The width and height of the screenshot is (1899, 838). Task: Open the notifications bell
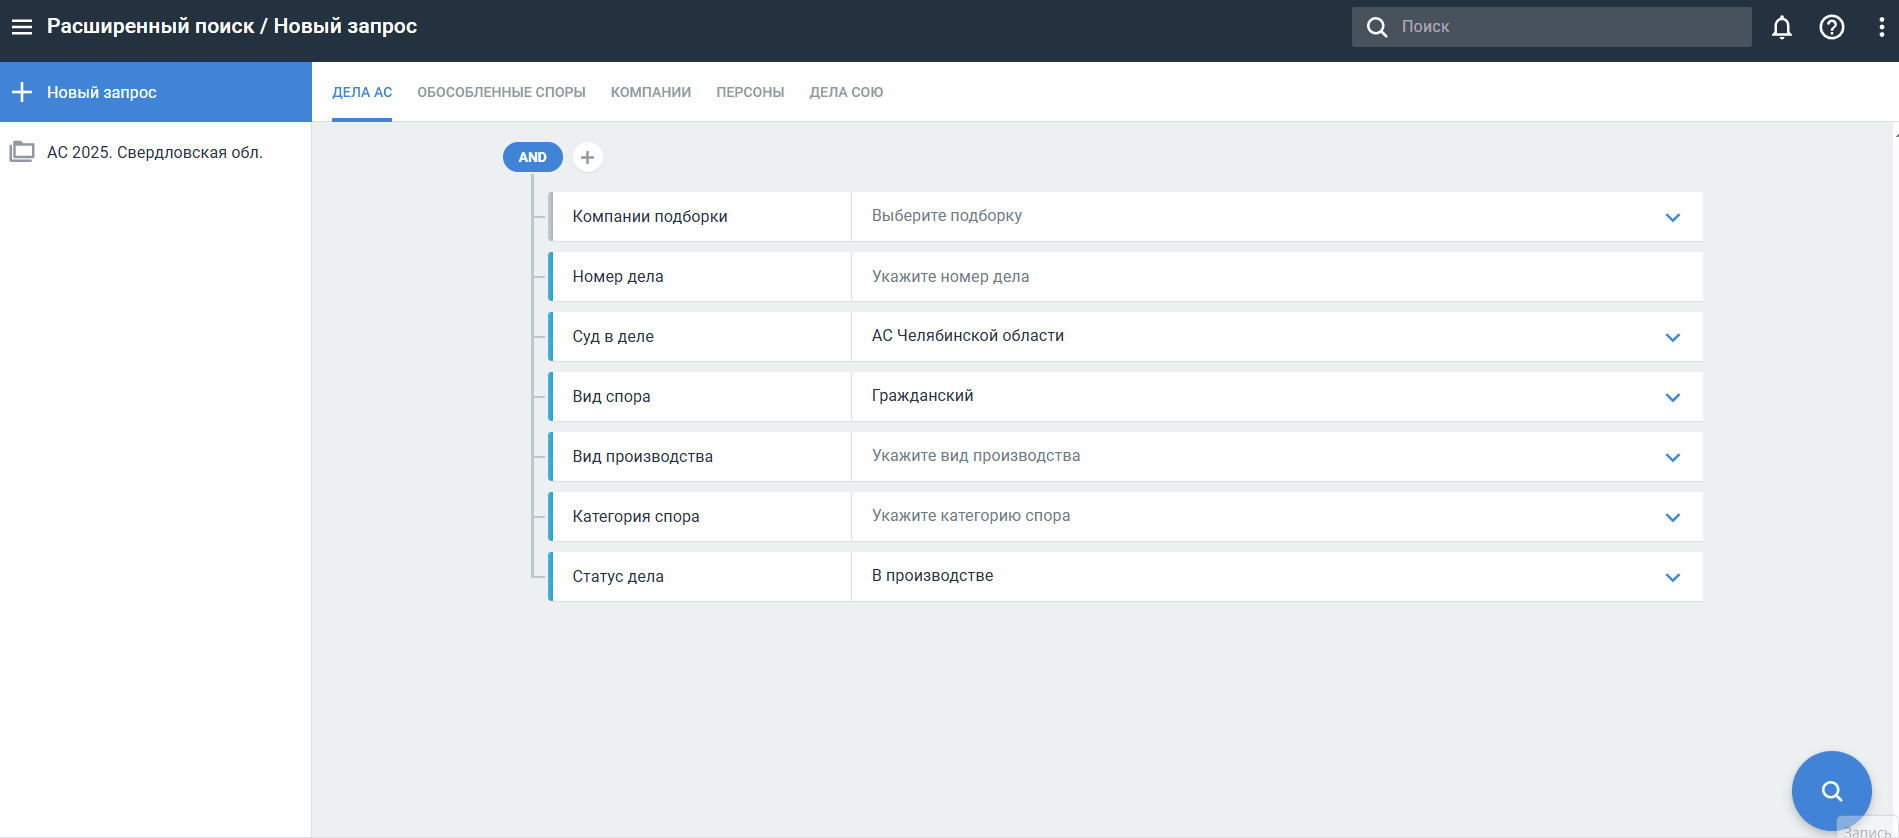1781,27
